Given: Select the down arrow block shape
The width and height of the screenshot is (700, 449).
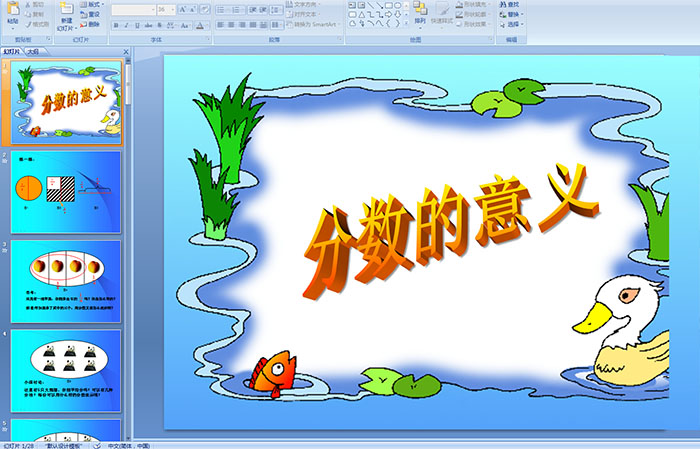Looking at the screenshot, I should [398, 15].
